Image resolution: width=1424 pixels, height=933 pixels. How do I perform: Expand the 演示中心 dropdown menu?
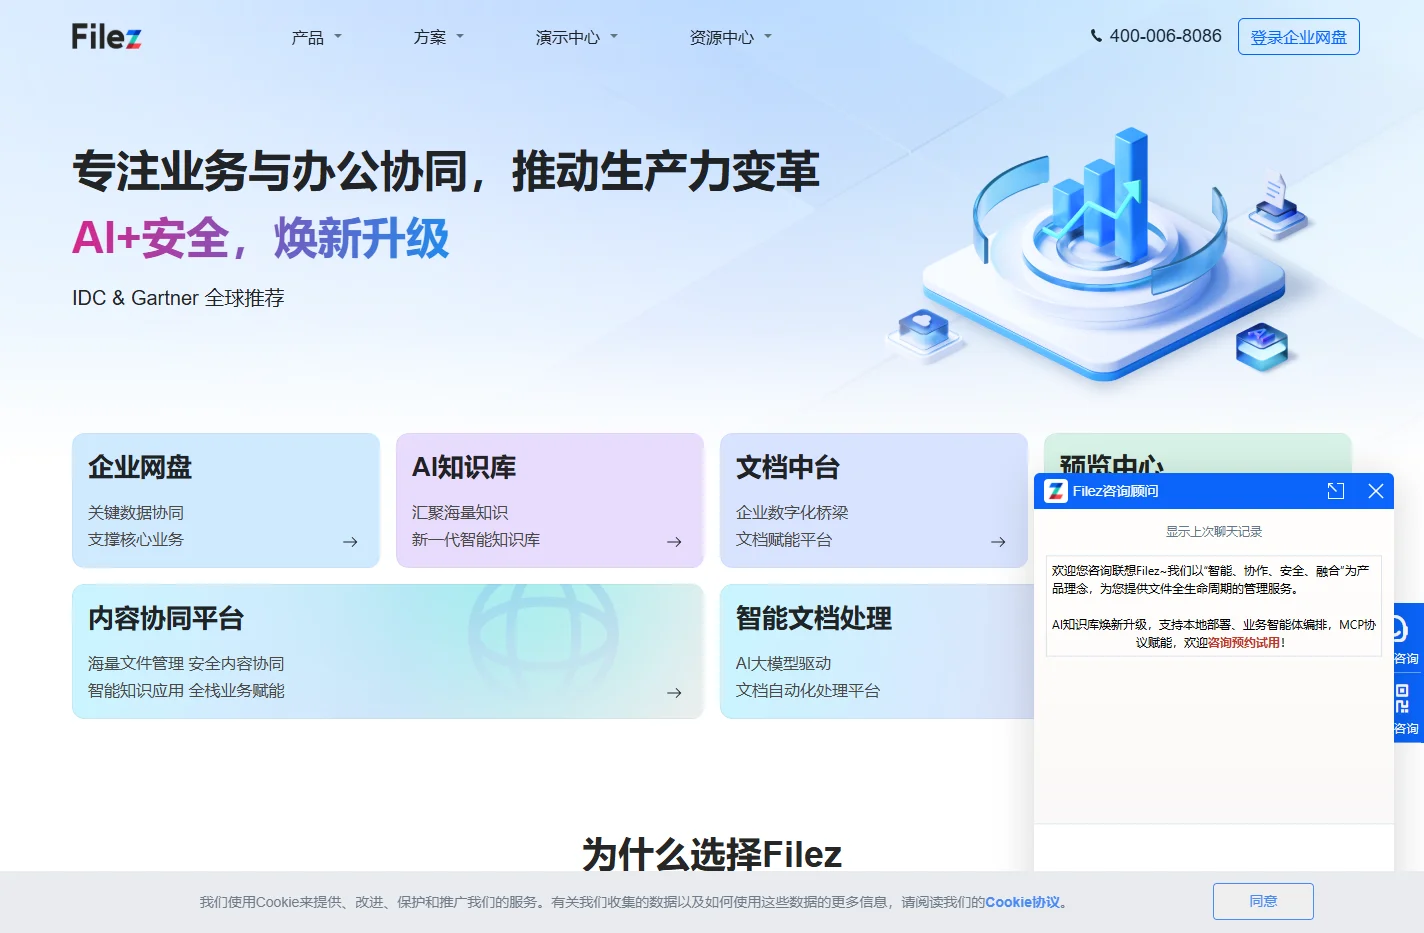click(x=577, y=37)
